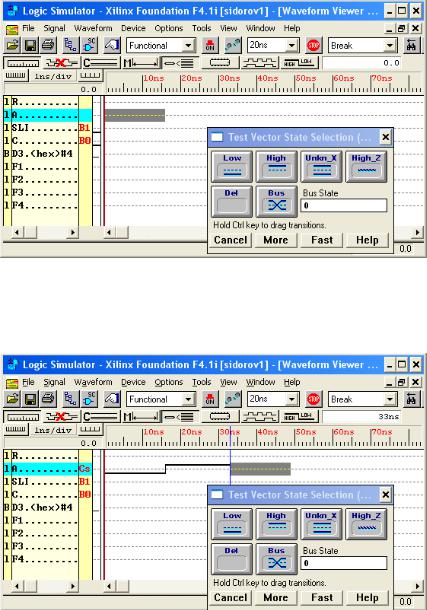Click Bus State input field, lower dialog
Viewport: 427px width, 610px height.
coord(344,563)
